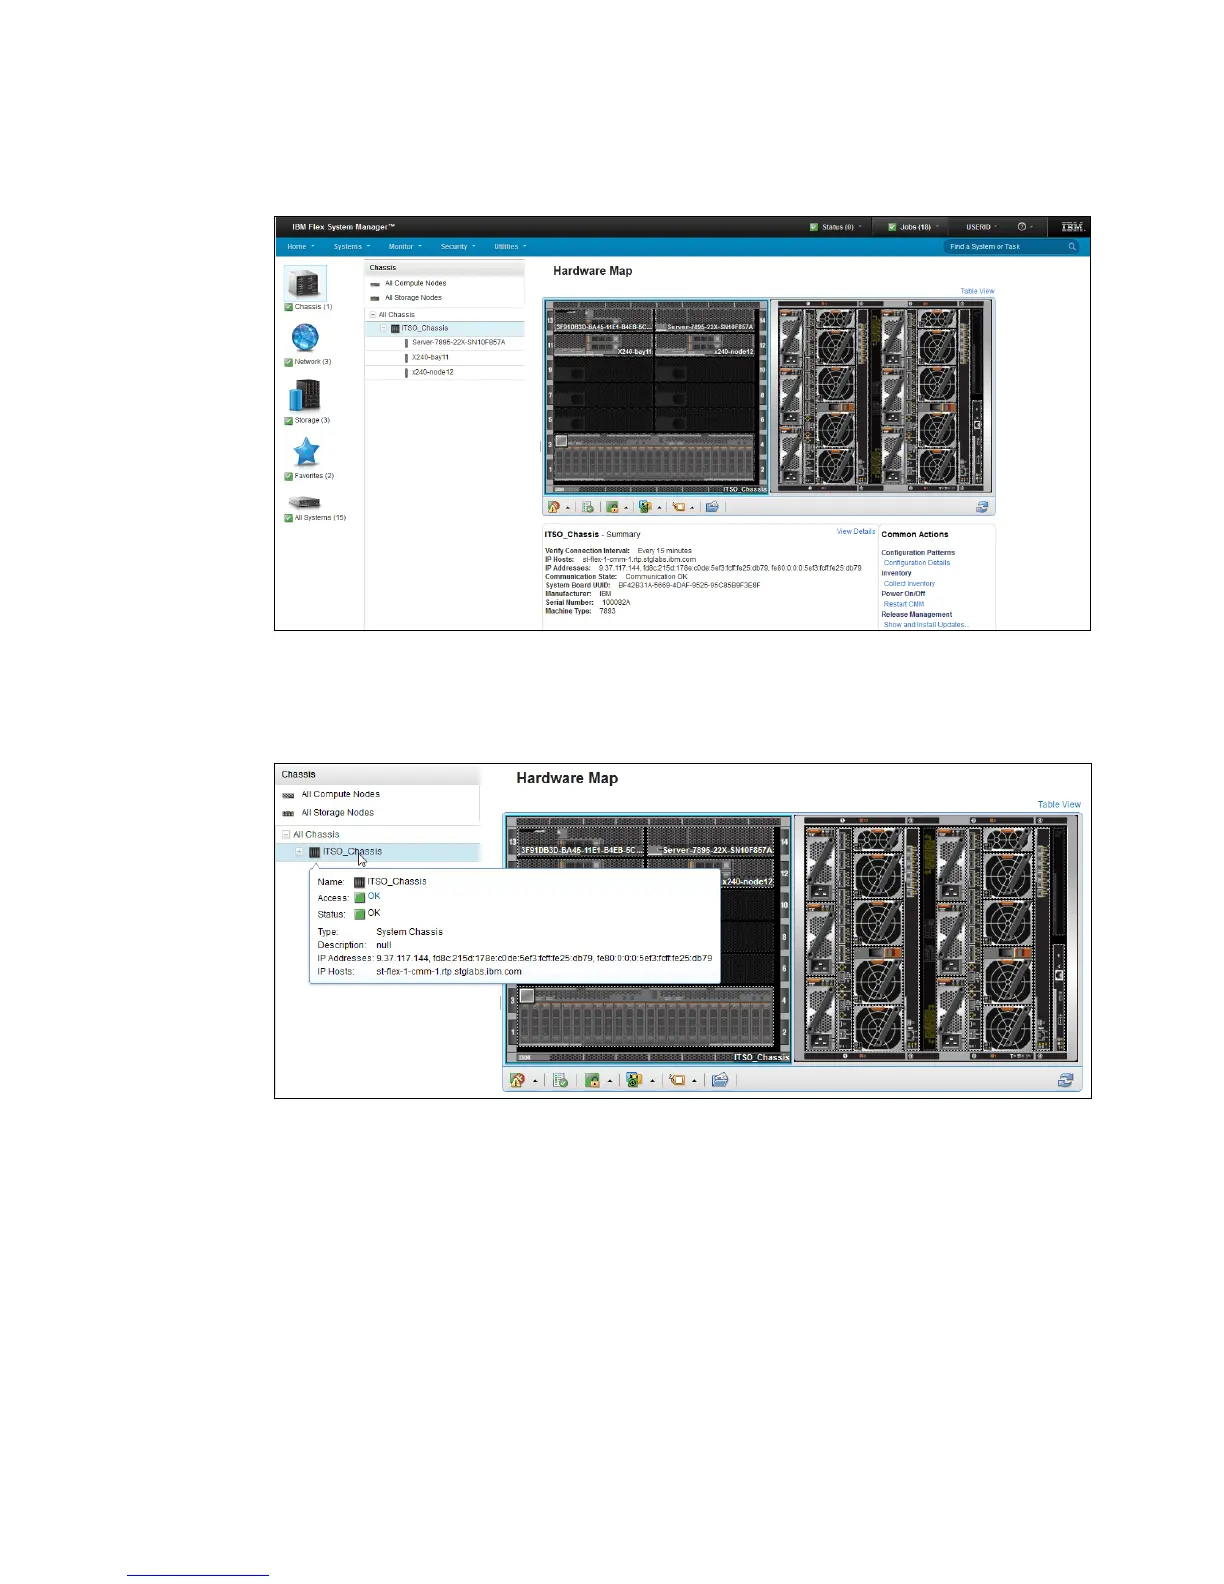Select Server-7895-22X-SN10F857A bay on the enlarged hardware map
1224x1584 pixels.
[711, 842]
